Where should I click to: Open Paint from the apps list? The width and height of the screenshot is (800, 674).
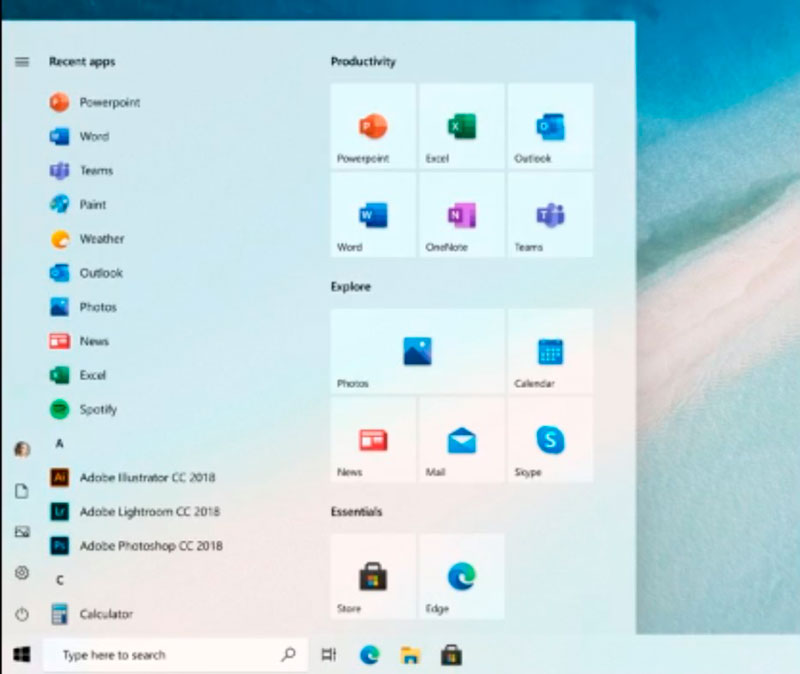78,205
